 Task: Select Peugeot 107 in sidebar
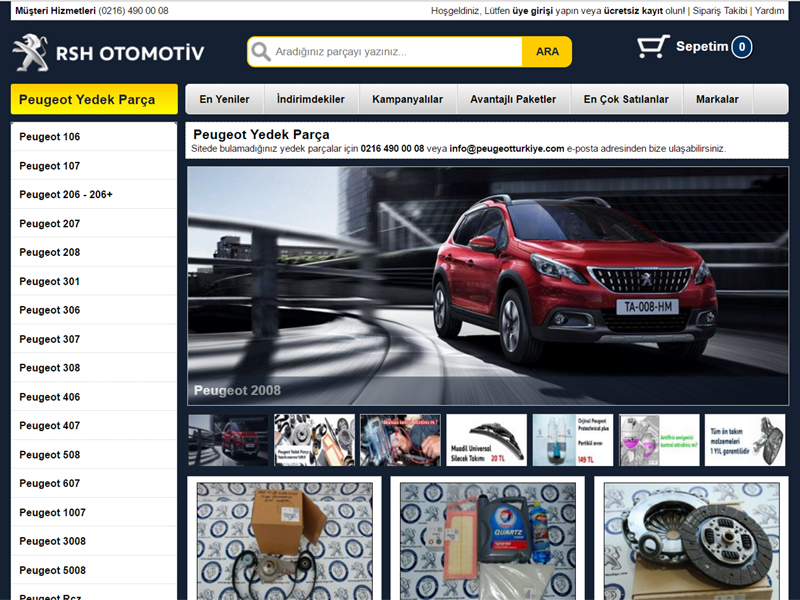coord(94,166)
